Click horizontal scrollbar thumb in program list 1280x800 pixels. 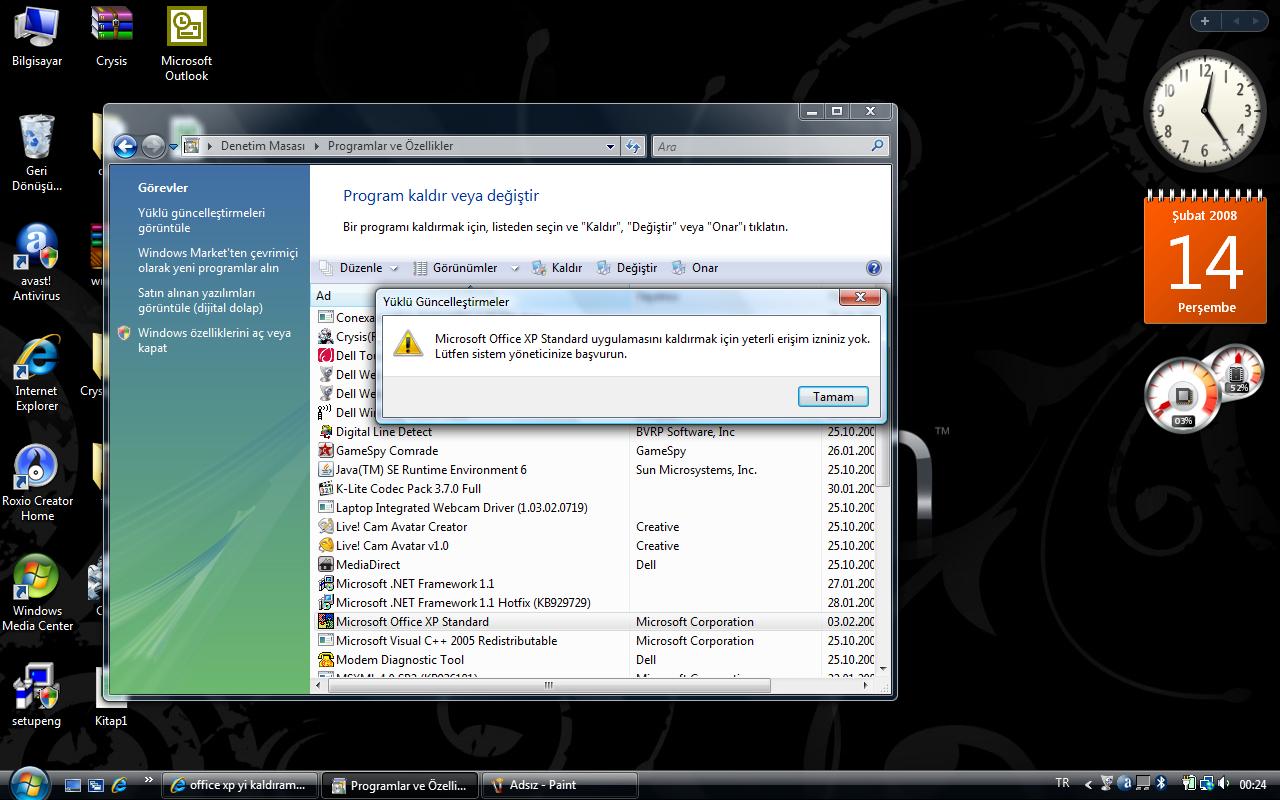point(548,685)
